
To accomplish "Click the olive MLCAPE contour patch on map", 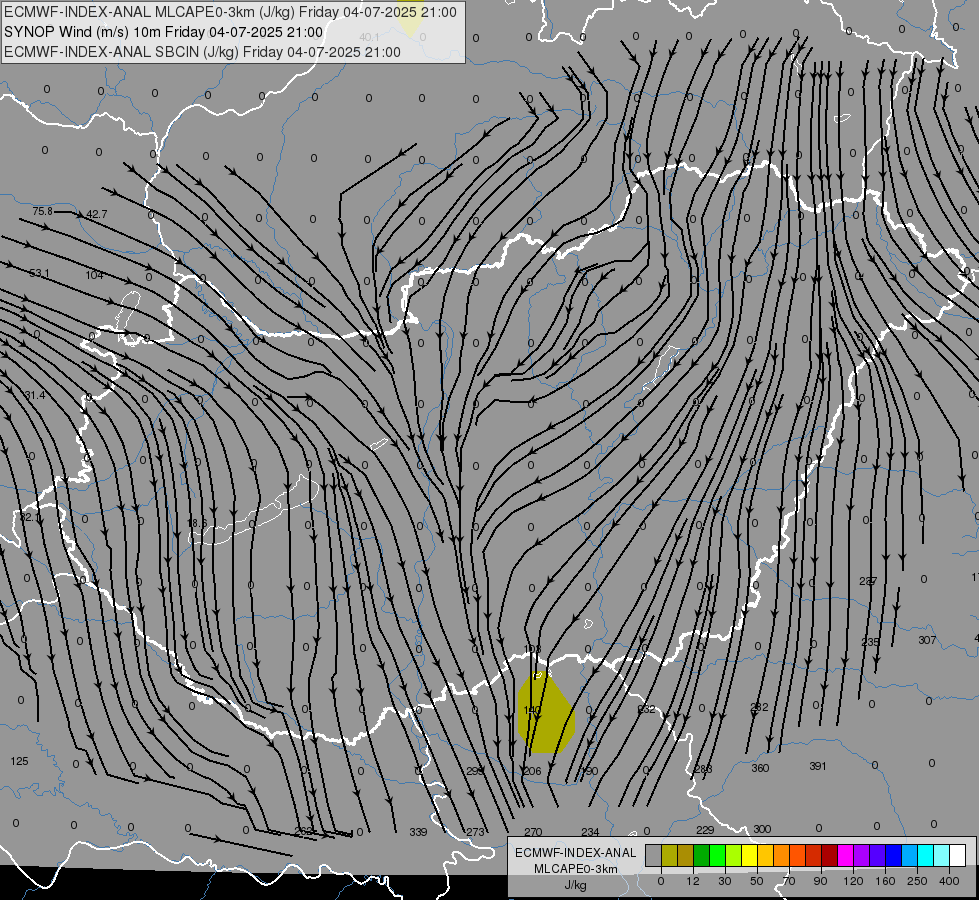I will click(546, 712).
